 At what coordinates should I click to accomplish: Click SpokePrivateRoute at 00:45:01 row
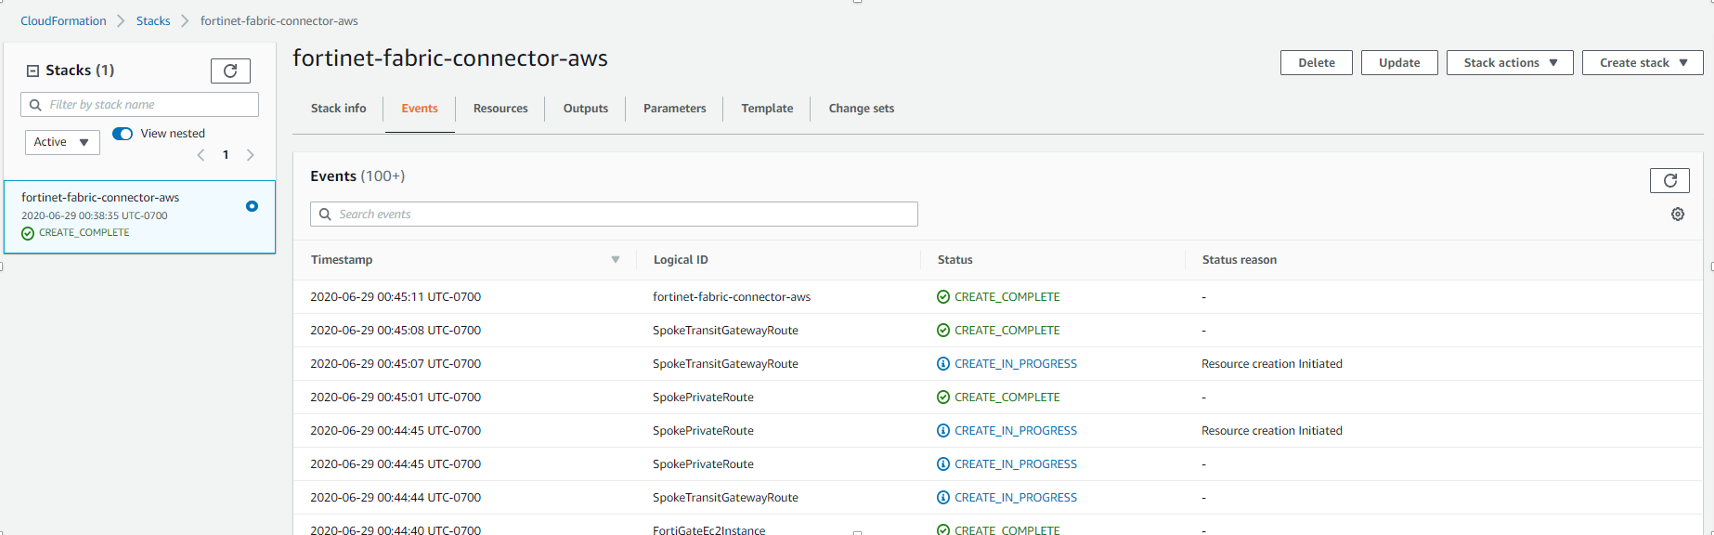click(703, 397)
